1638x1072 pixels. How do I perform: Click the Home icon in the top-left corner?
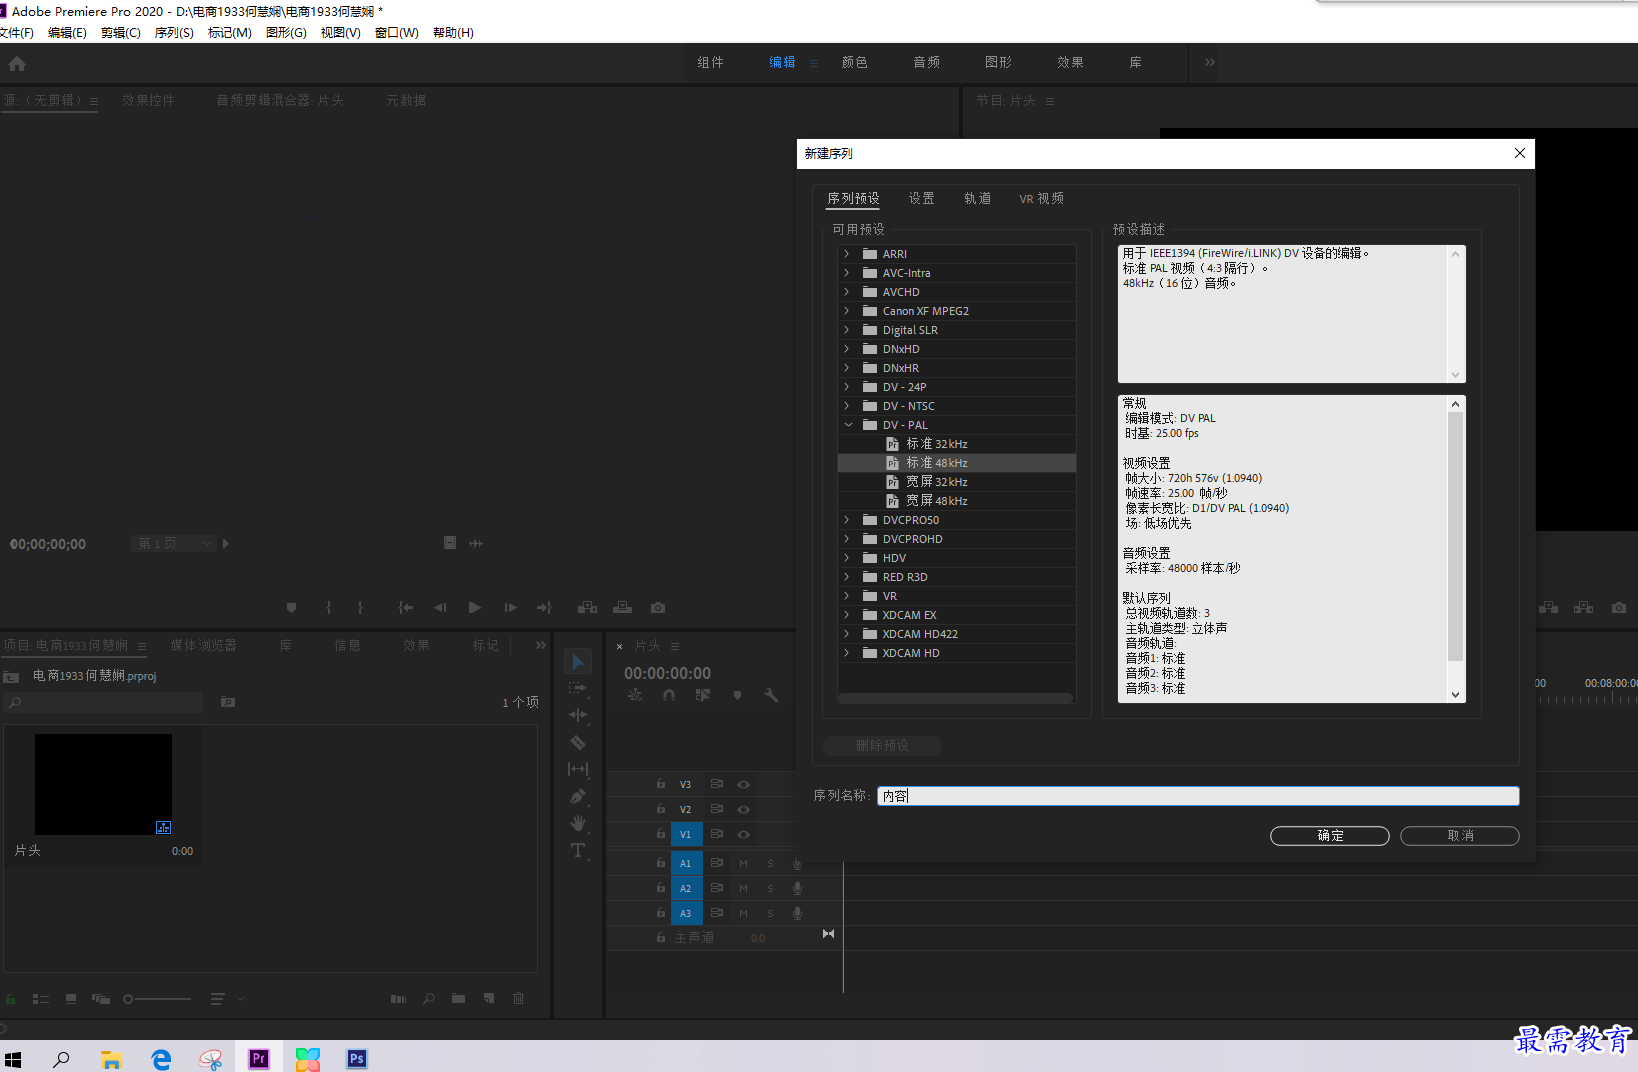17,63
